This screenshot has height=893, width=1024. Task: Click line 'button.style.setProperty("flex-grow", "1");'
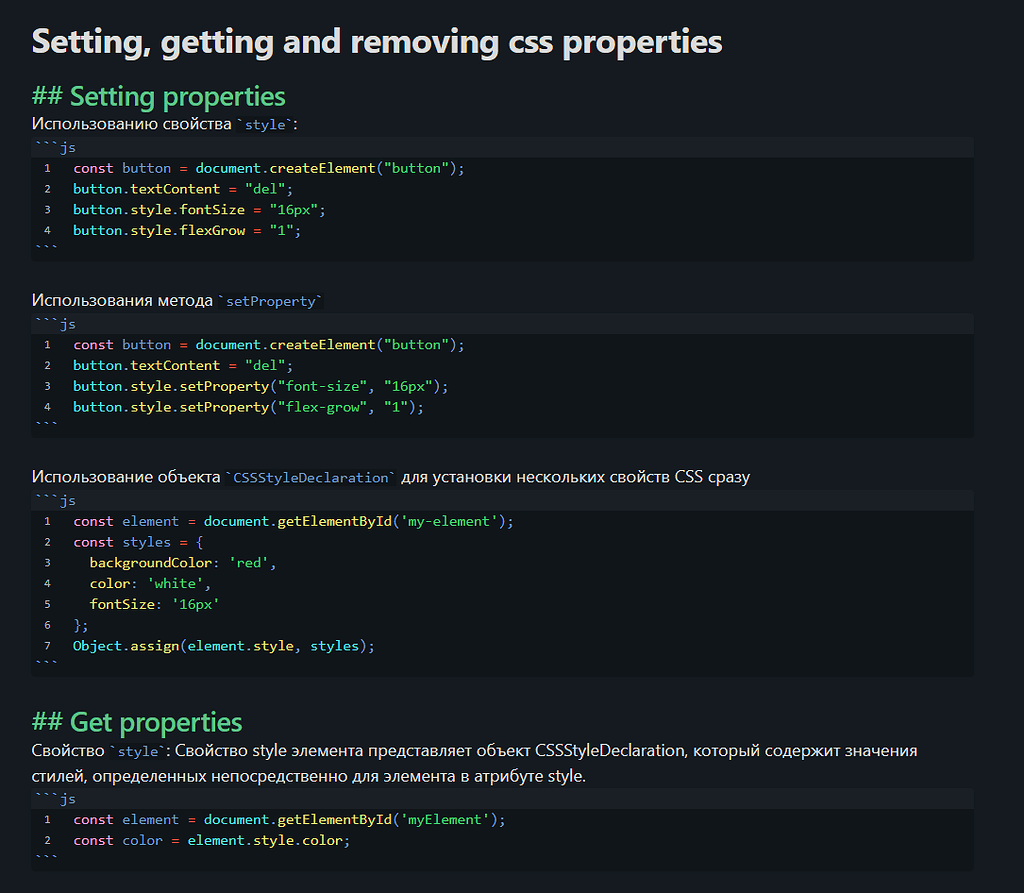point(248,407)
